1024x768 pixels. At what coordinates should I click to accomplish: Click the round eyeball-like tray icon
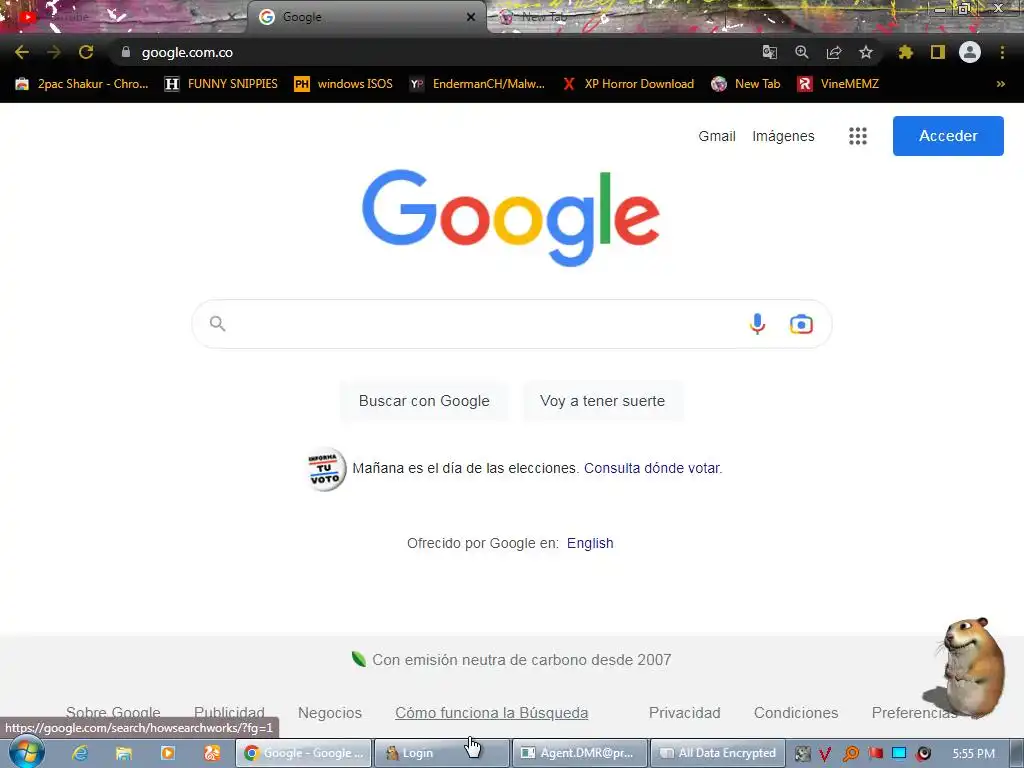pos(924,754)
